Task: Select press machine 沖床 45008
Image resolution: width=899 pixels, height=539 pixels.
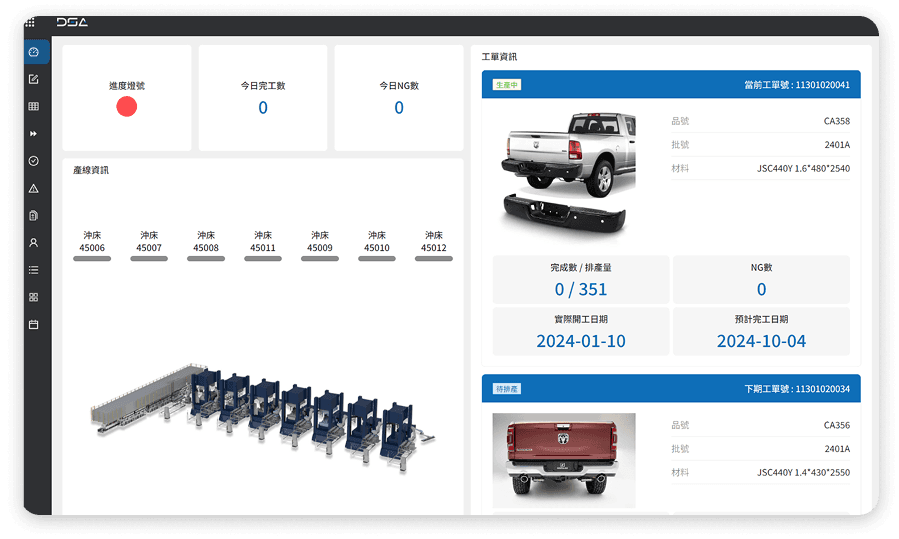Action: pos(206,245)
